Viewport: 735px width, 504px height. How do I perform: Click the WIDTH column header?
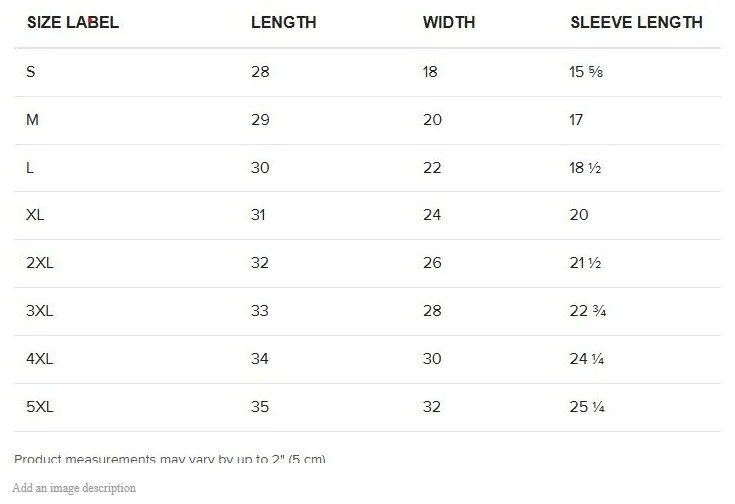(x=449, y=22)
